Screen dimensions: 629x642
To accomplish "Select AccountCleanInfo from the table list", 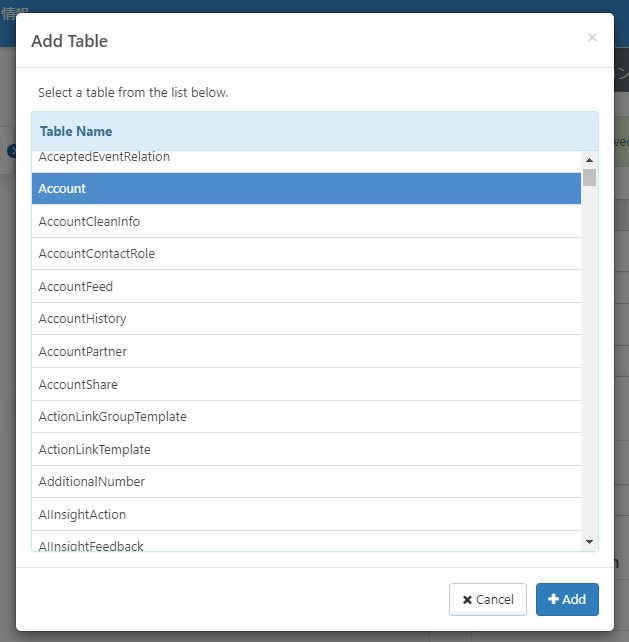I will (306, 221).
